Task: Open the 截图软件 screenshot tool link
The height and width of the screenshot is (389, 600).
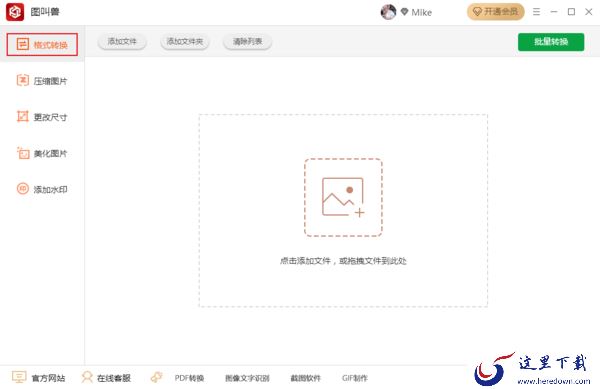Action: click(305, 378)
